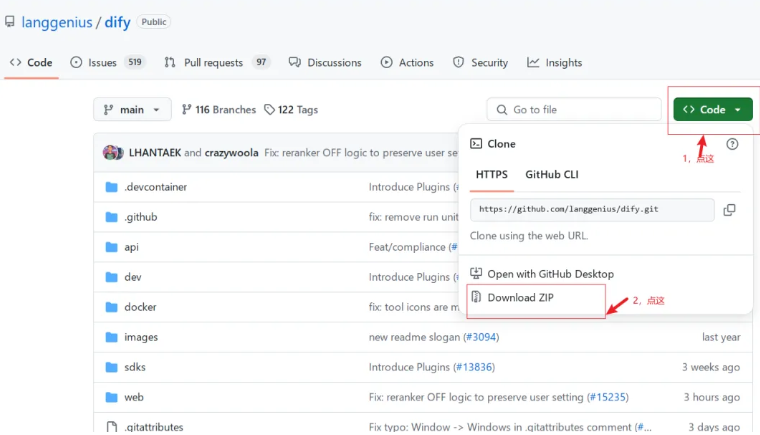The width and height of the screenshot is (760, 435).
Task: Click the folder icon for .devcontainer
Action: coord(111,187)
